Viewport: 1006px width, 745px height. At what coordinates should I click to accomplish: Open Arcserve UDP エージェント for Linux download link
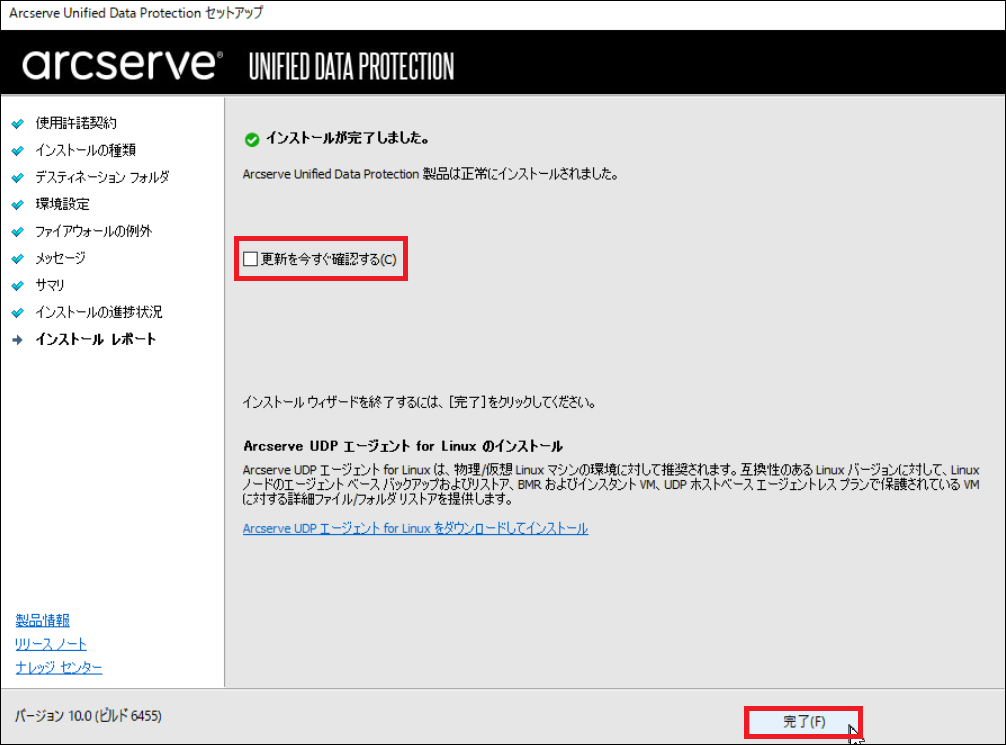415,528
